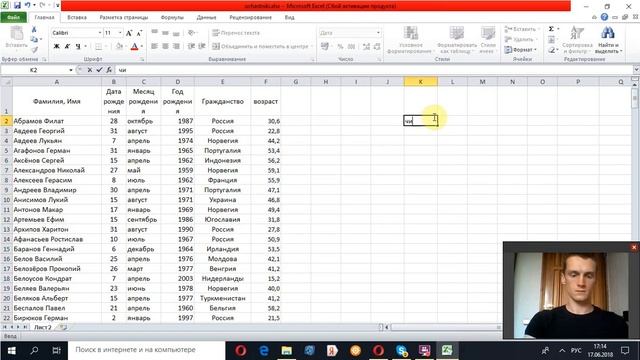Copy the selection using the copy icon

(x=34, y=39)
